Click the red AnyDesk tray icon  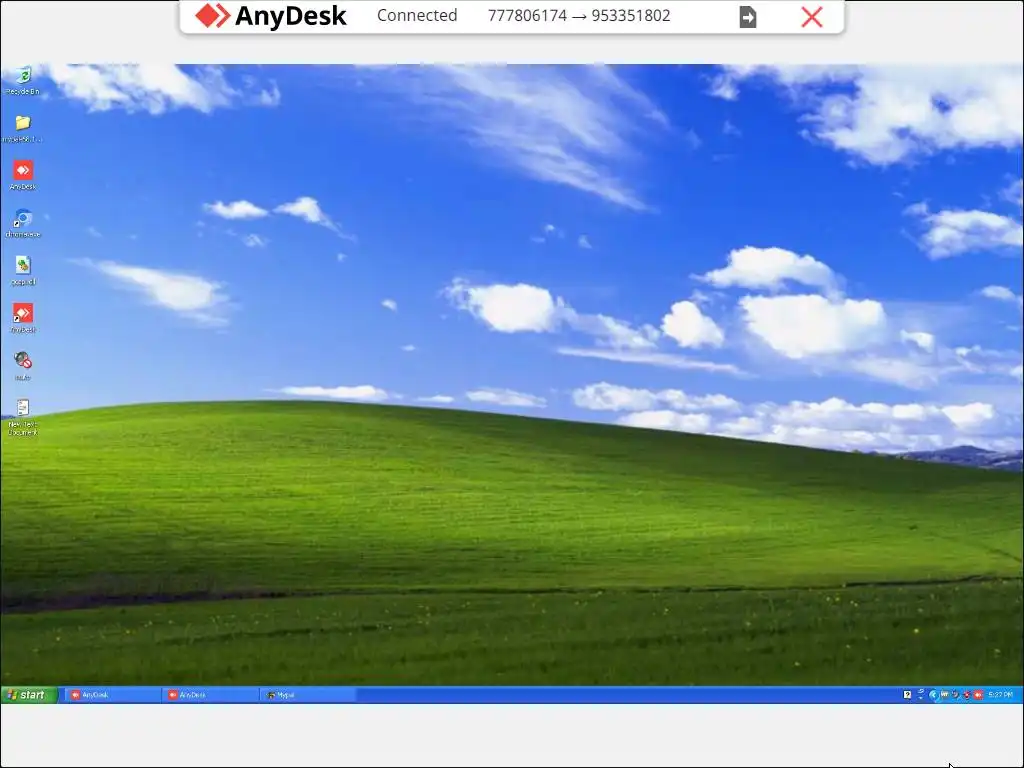tap(978, 695)
